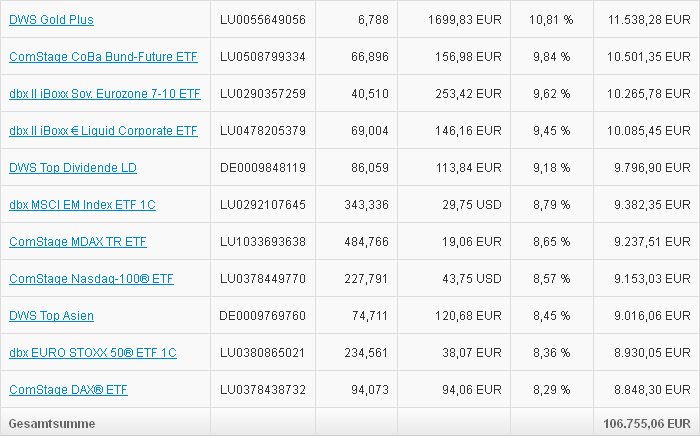Screen dimensions: 700x436
Task: Open the ComStage Nasdaq-100® ETF link
Action: [x=91, y=279]
